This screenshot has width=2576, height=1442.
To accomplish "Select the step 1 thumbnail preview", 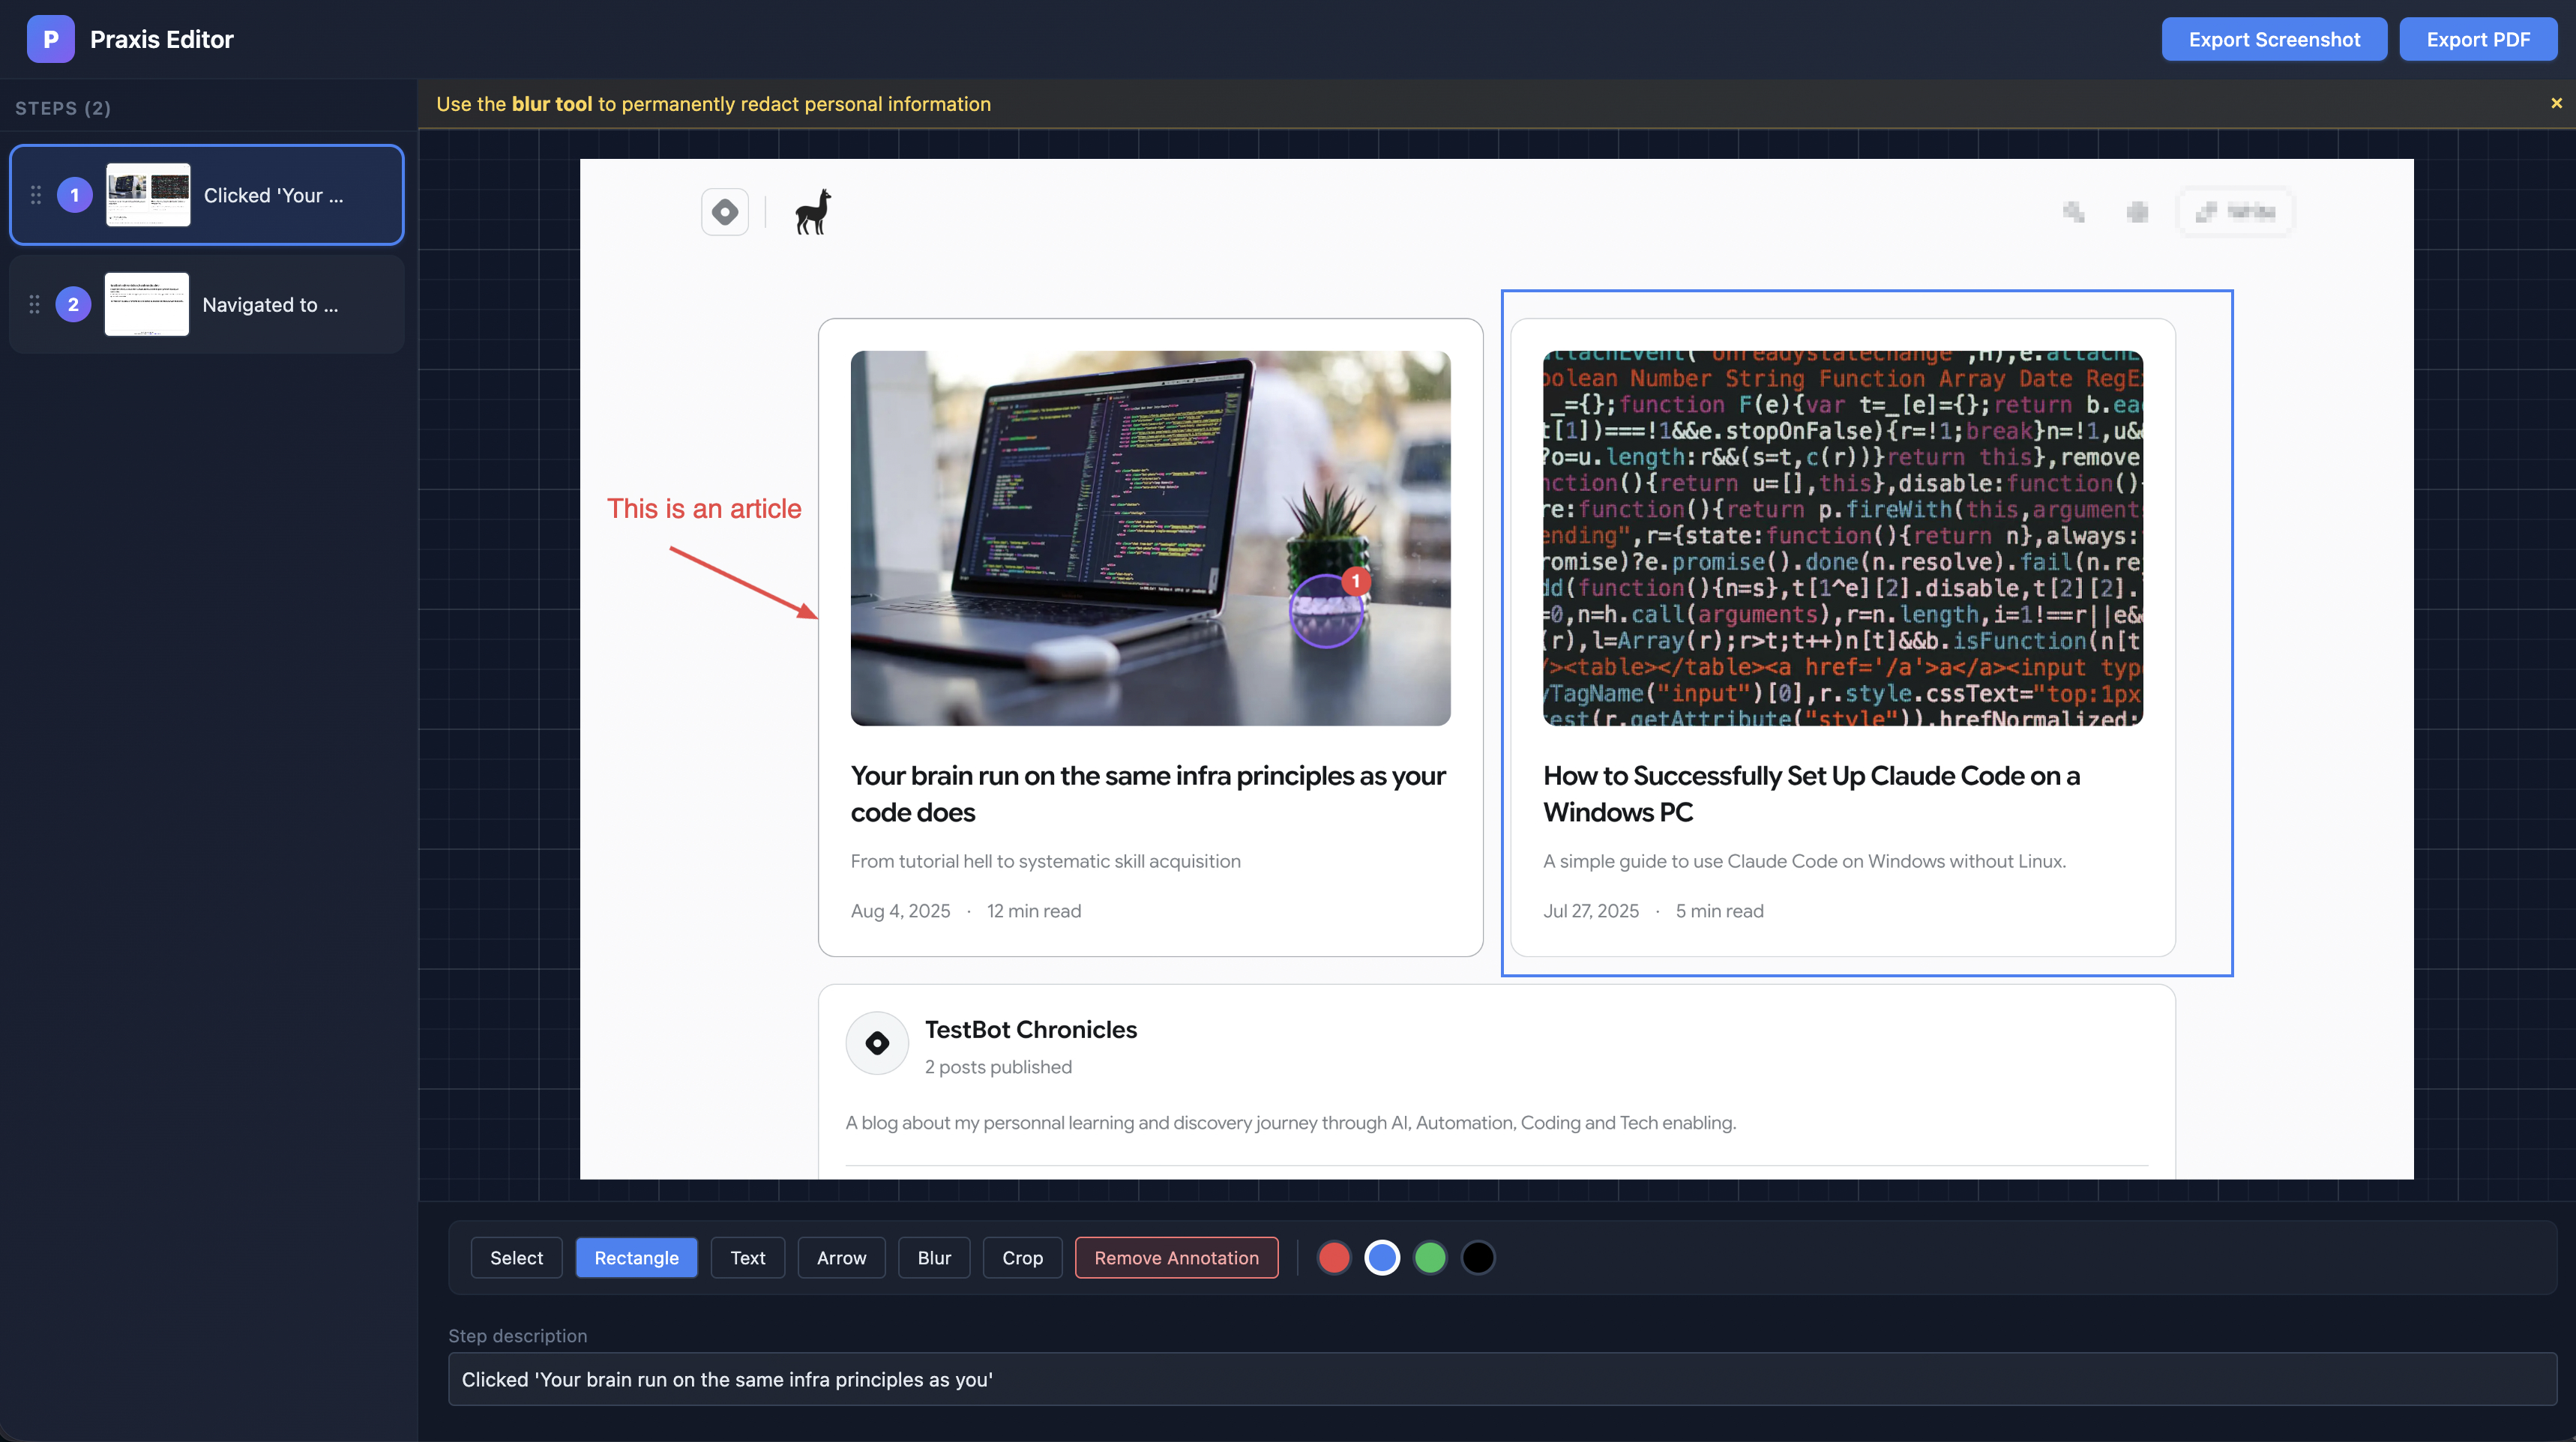I will [x=148, y=195].
